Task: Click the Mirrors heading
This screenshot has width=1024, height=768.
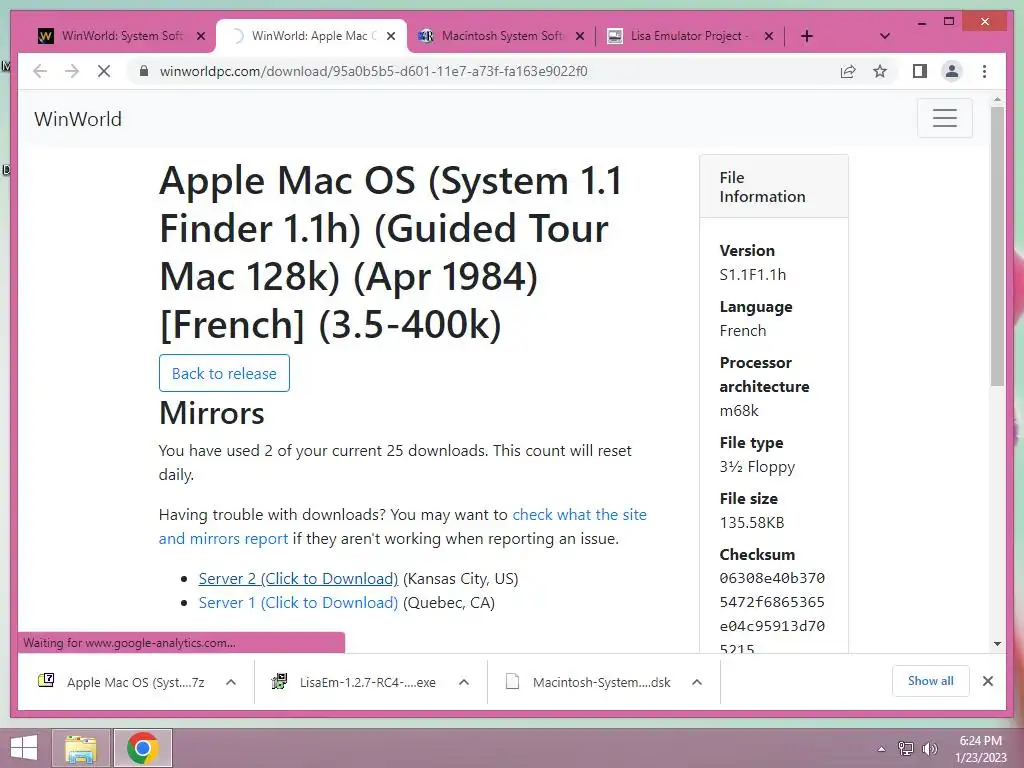Action: 212,413
